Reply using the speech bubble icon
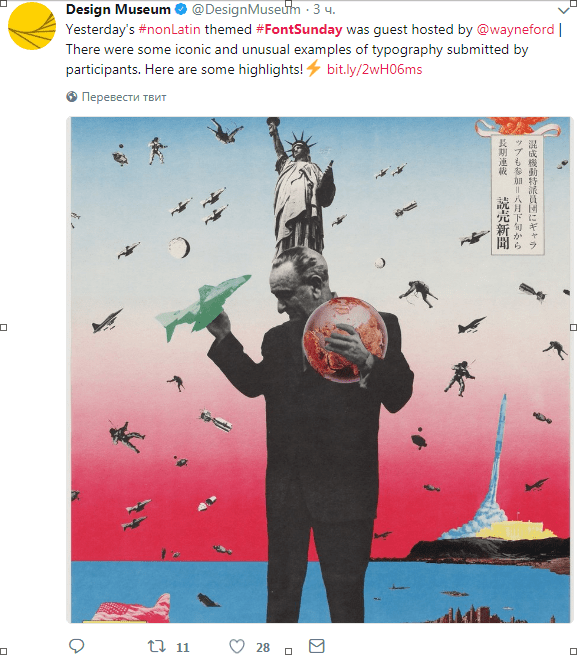Viewport: 577px width, 655px height. pos(76,646)
